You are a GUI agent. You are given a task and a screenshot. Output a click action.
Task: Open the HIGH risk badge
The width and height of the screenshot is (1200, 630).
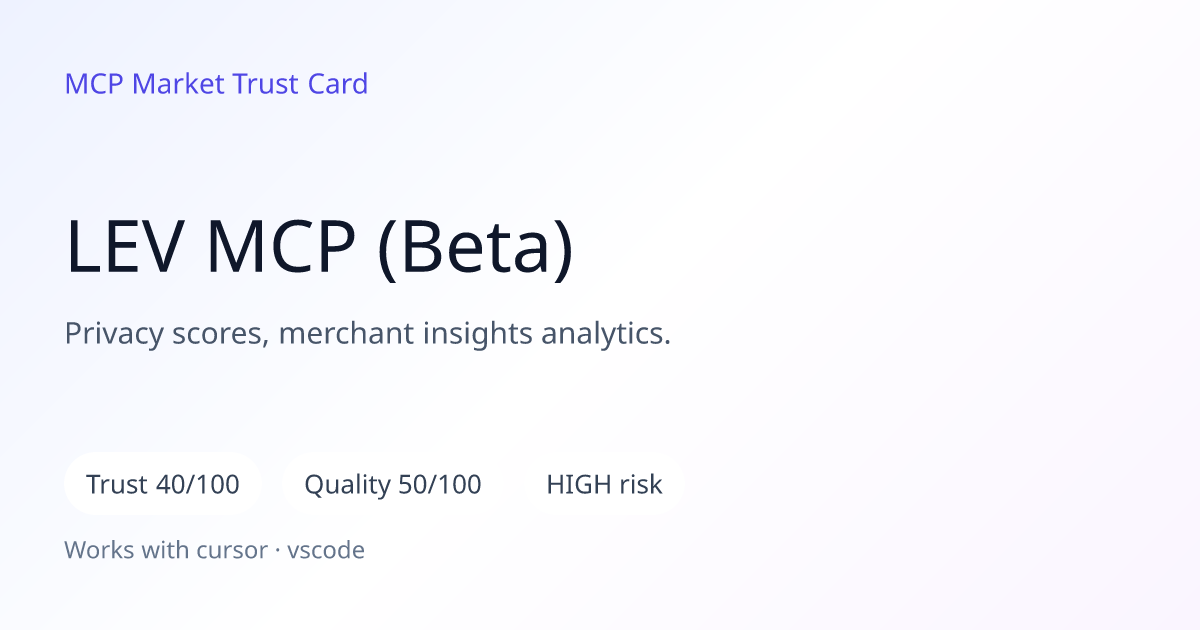tap(604, 484)
